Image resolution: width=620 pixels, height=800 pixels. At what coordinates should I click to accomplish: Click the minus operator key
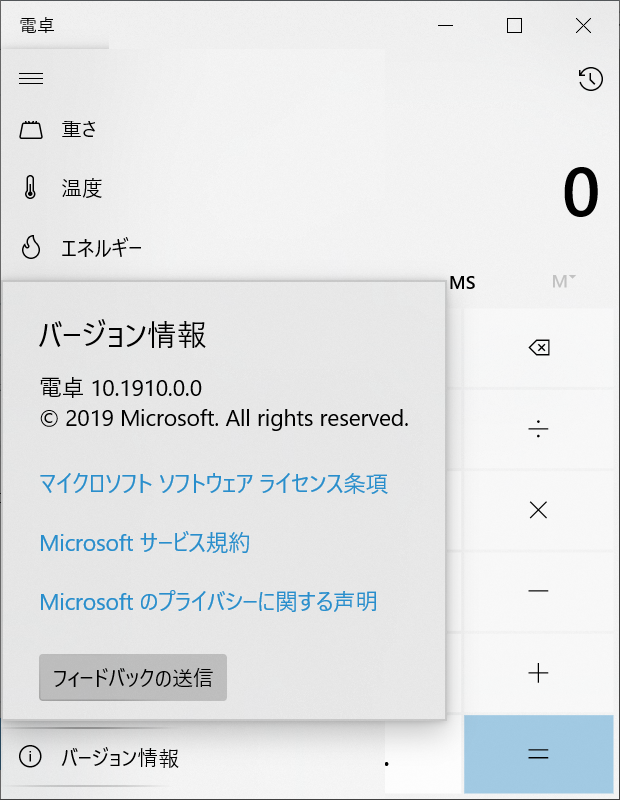pyautogui.click(x=538, y=591)
